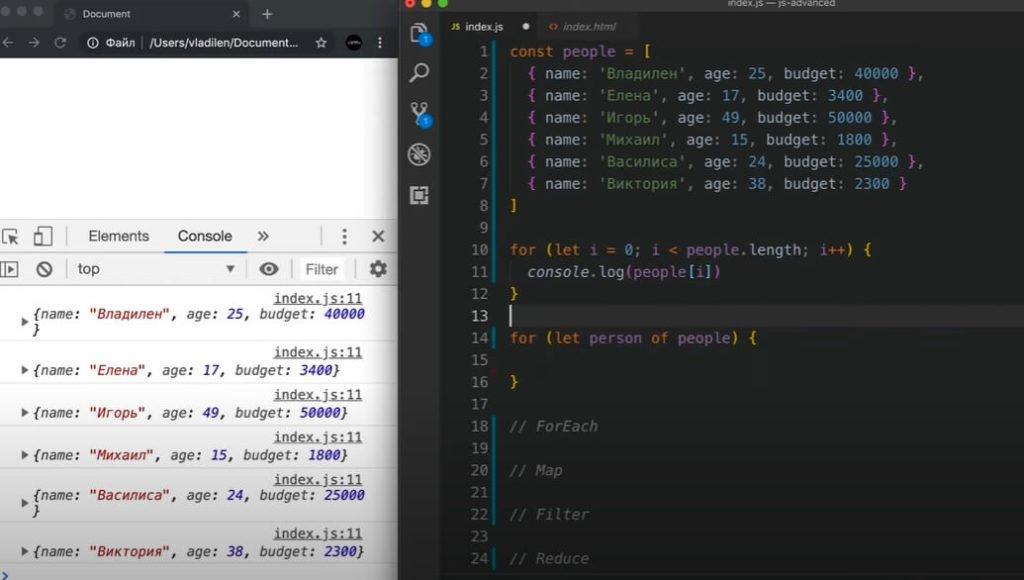Create a live expression with eye icon

click(268, 269)
